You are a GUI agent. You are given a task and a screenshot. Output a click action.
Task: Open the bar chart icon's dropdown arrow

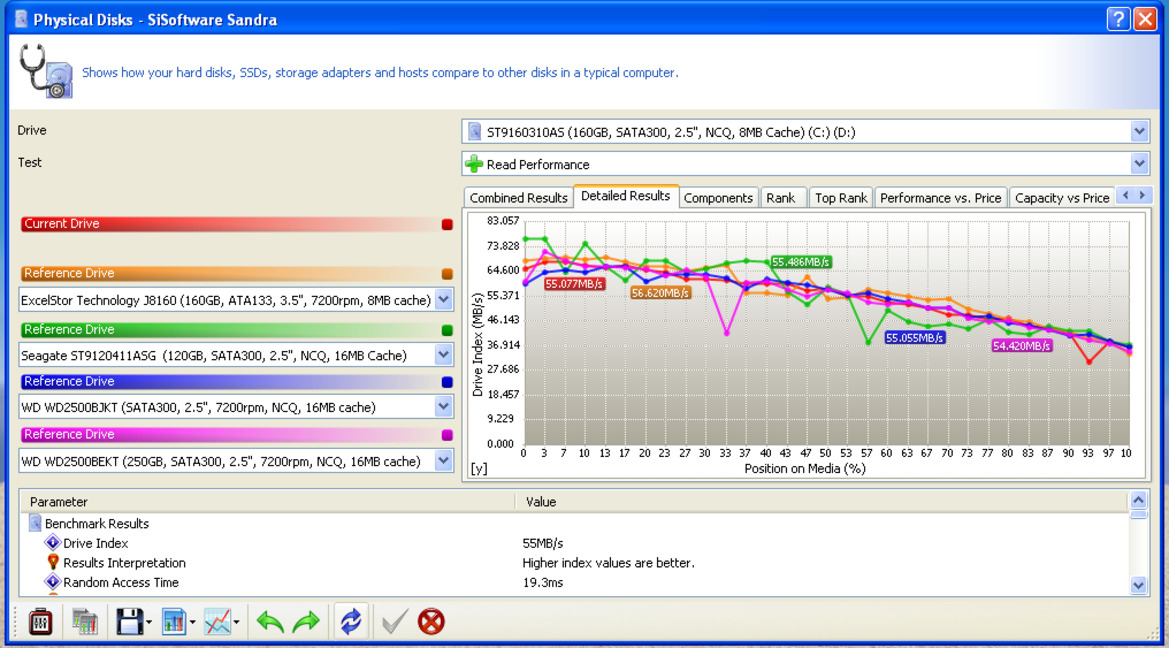(x=192, y=621)
